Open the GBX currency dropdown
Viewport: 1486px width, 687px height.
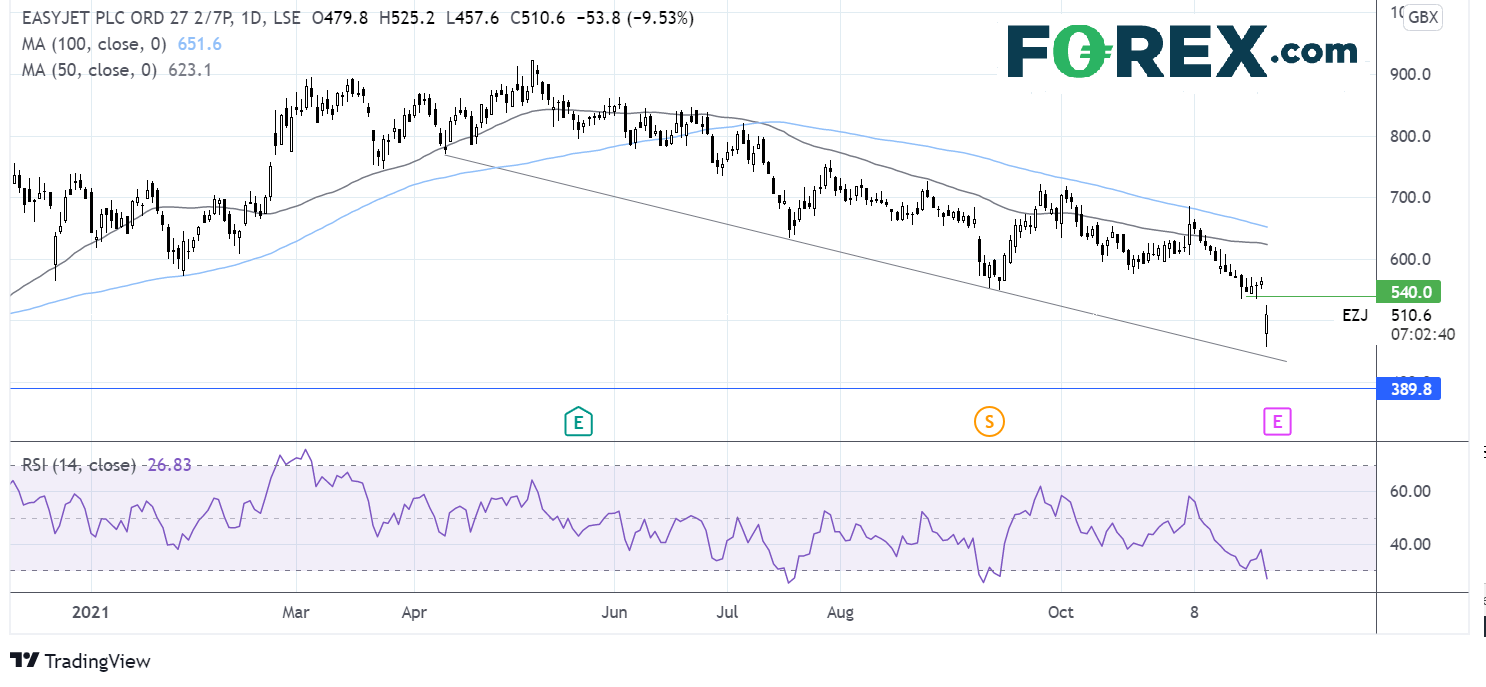1422,18
